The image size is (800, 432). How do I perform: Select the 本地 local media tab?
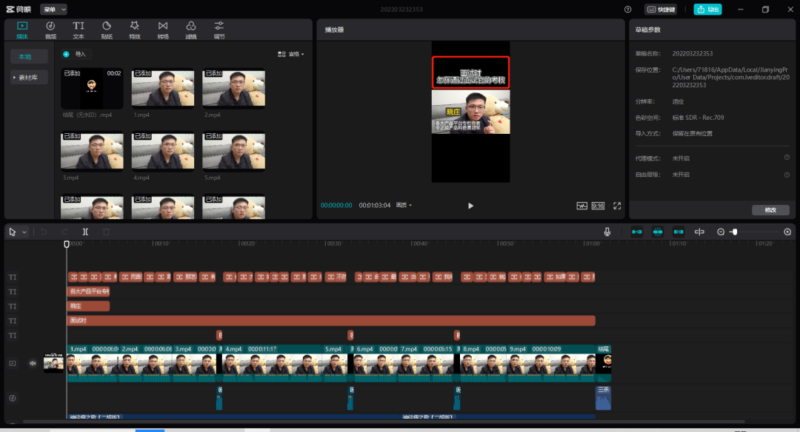(x=26, y=57)
